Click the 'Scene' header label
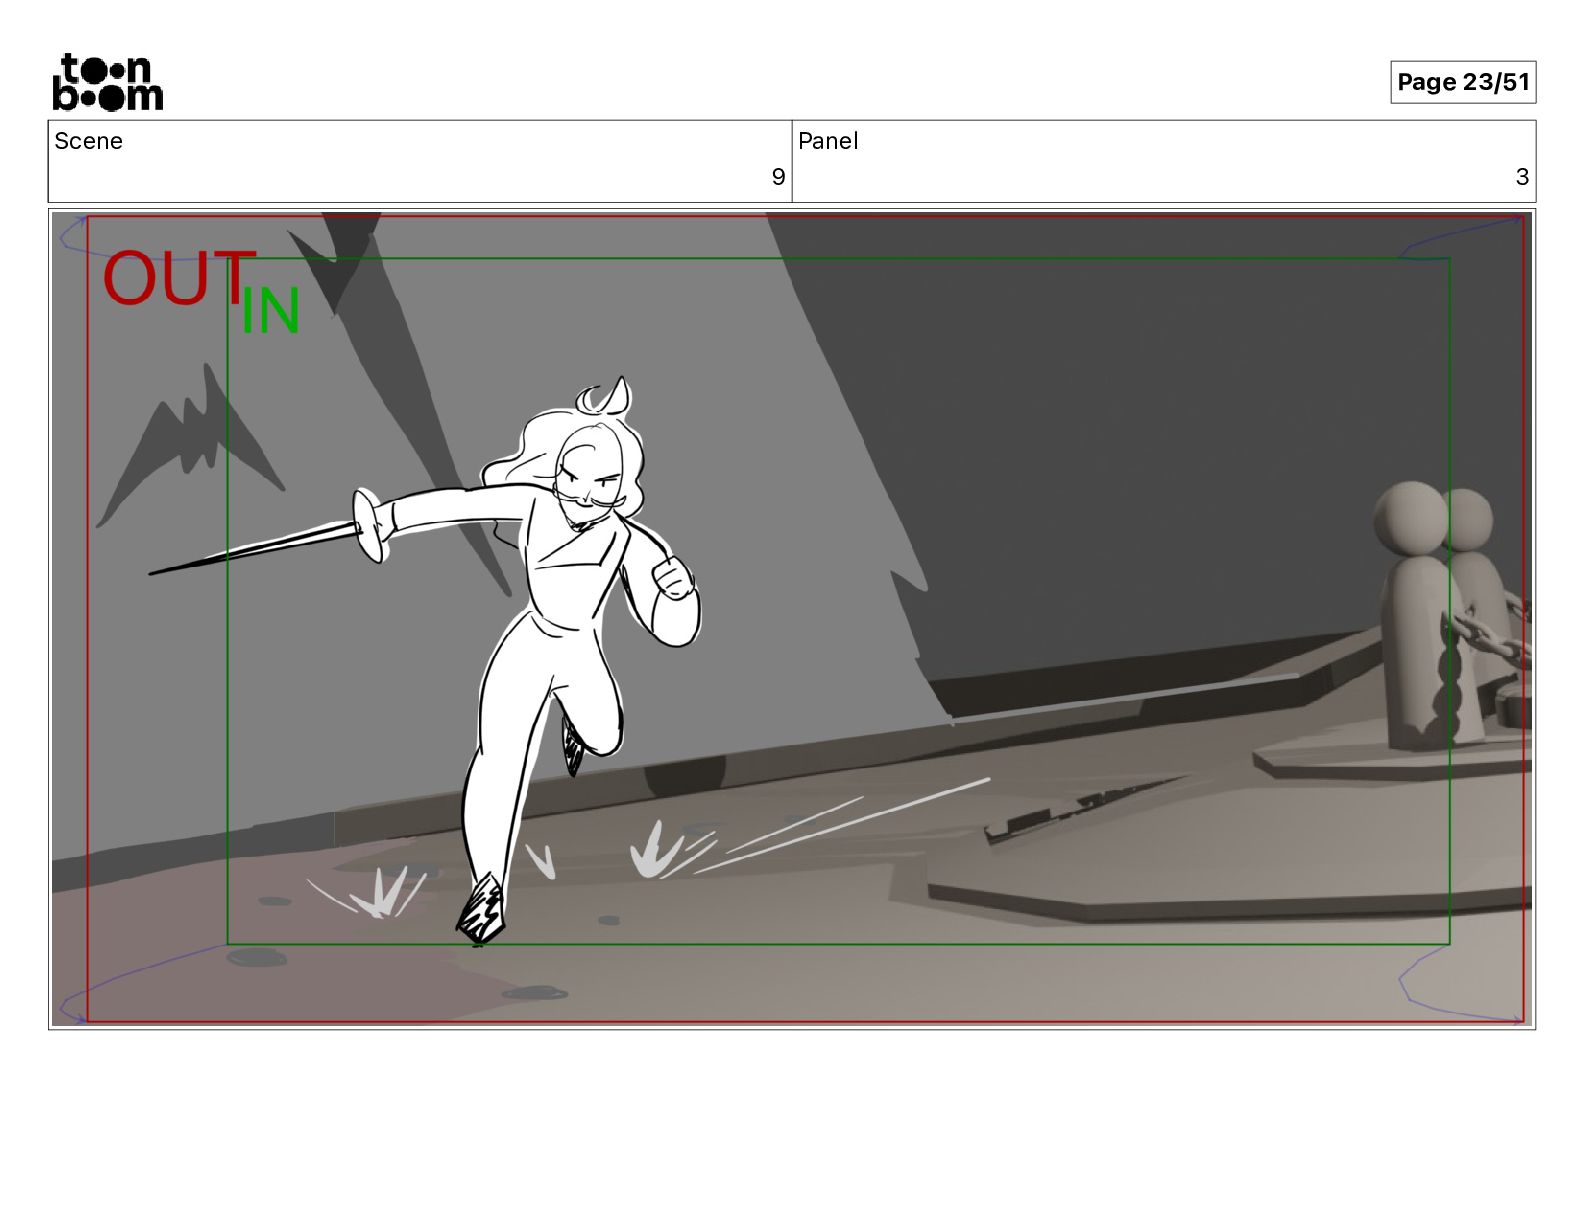 click(x=89, y=141)
